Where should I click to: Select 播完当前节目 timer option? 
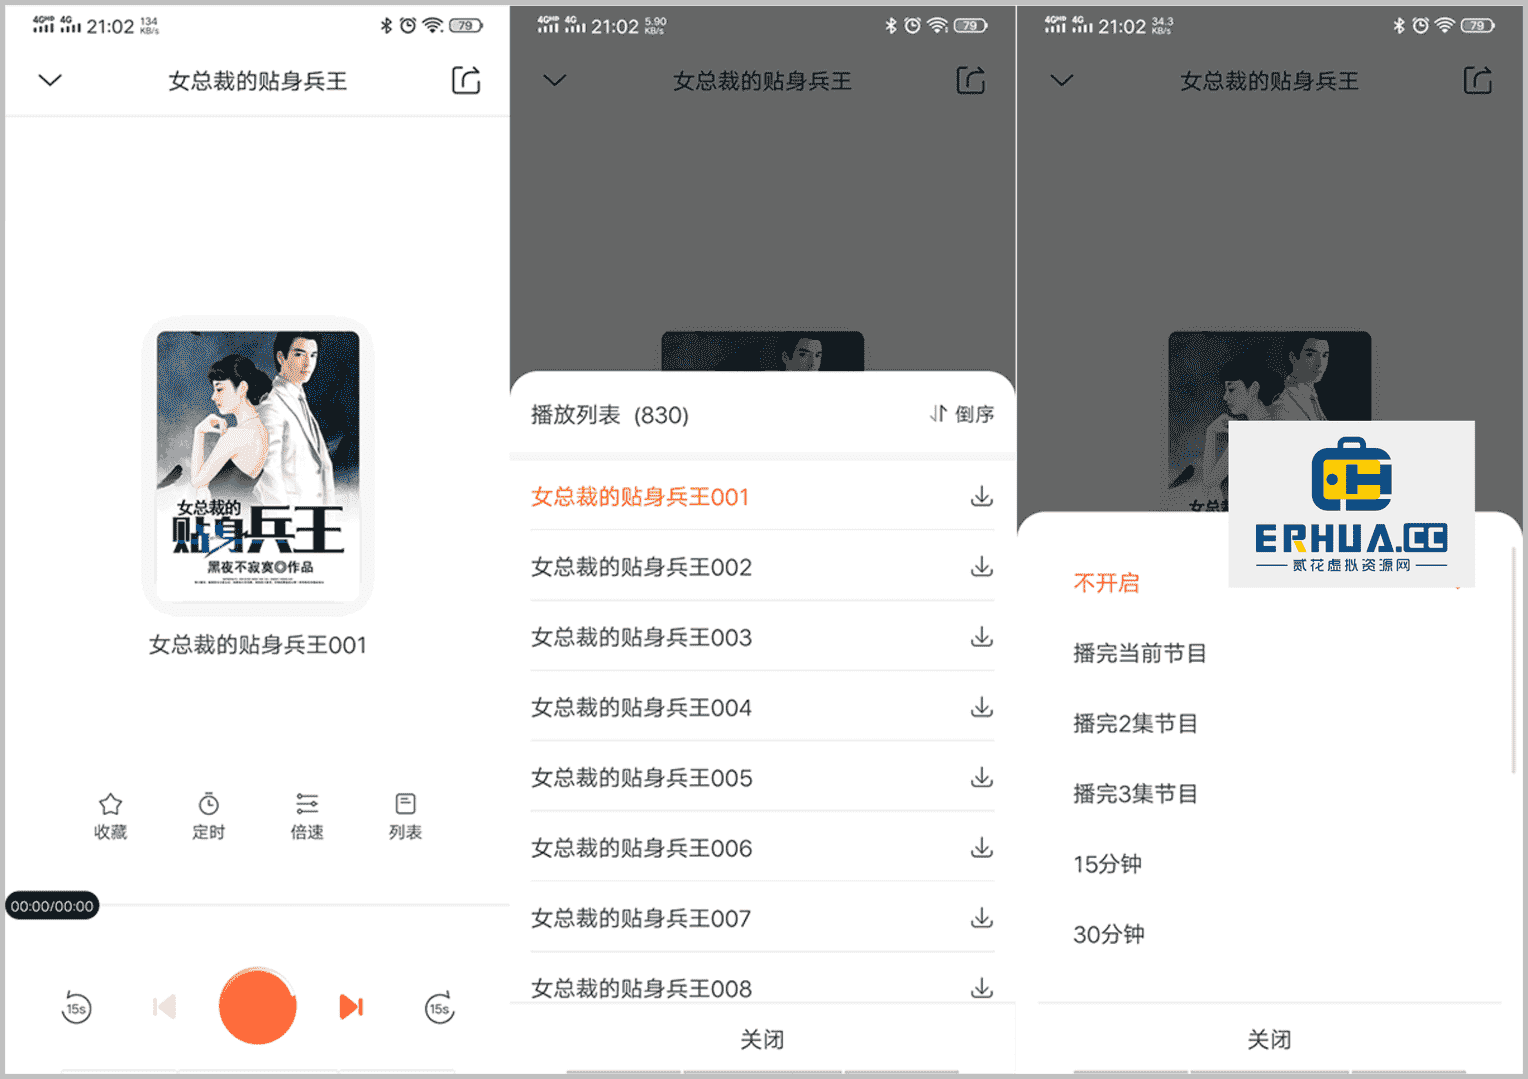tap(1140, 653)
